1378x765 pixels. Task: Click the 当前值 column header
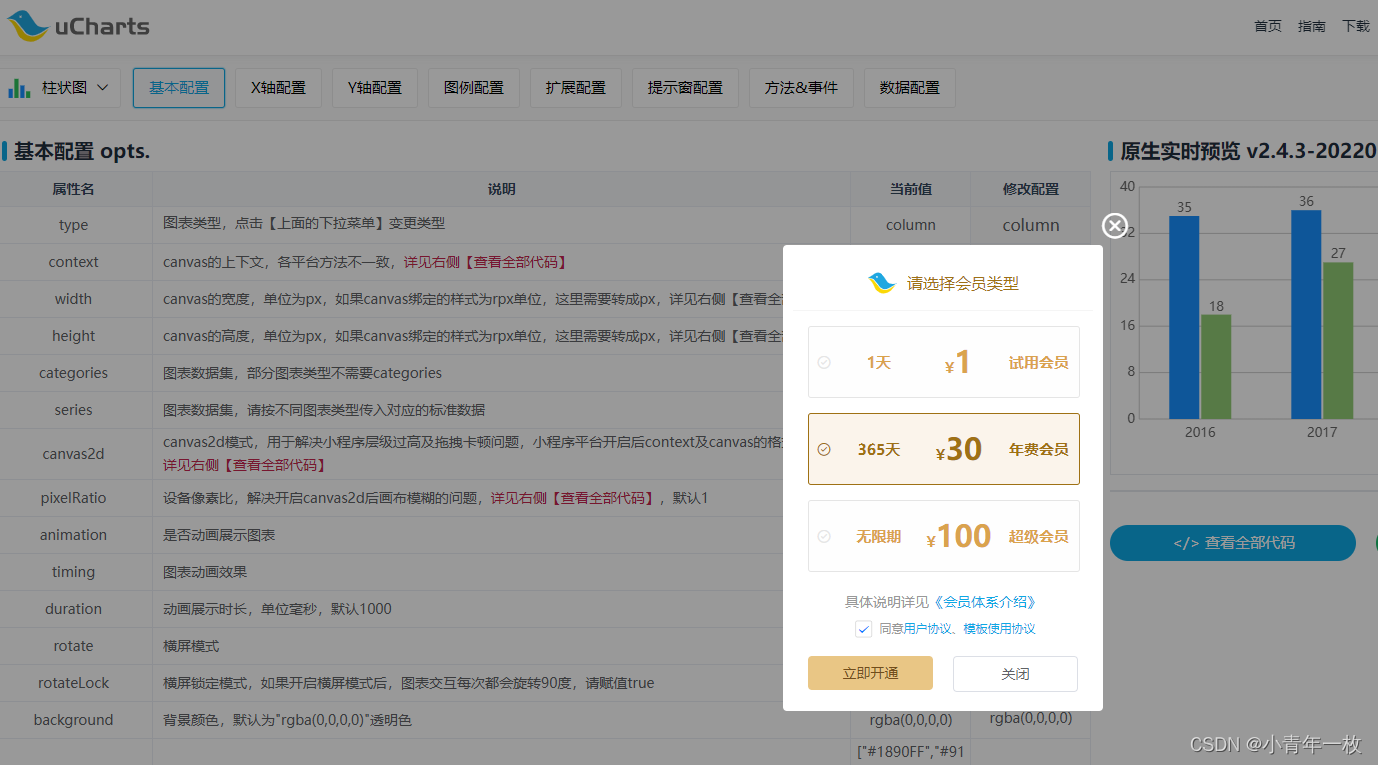[x=911, y=189]
